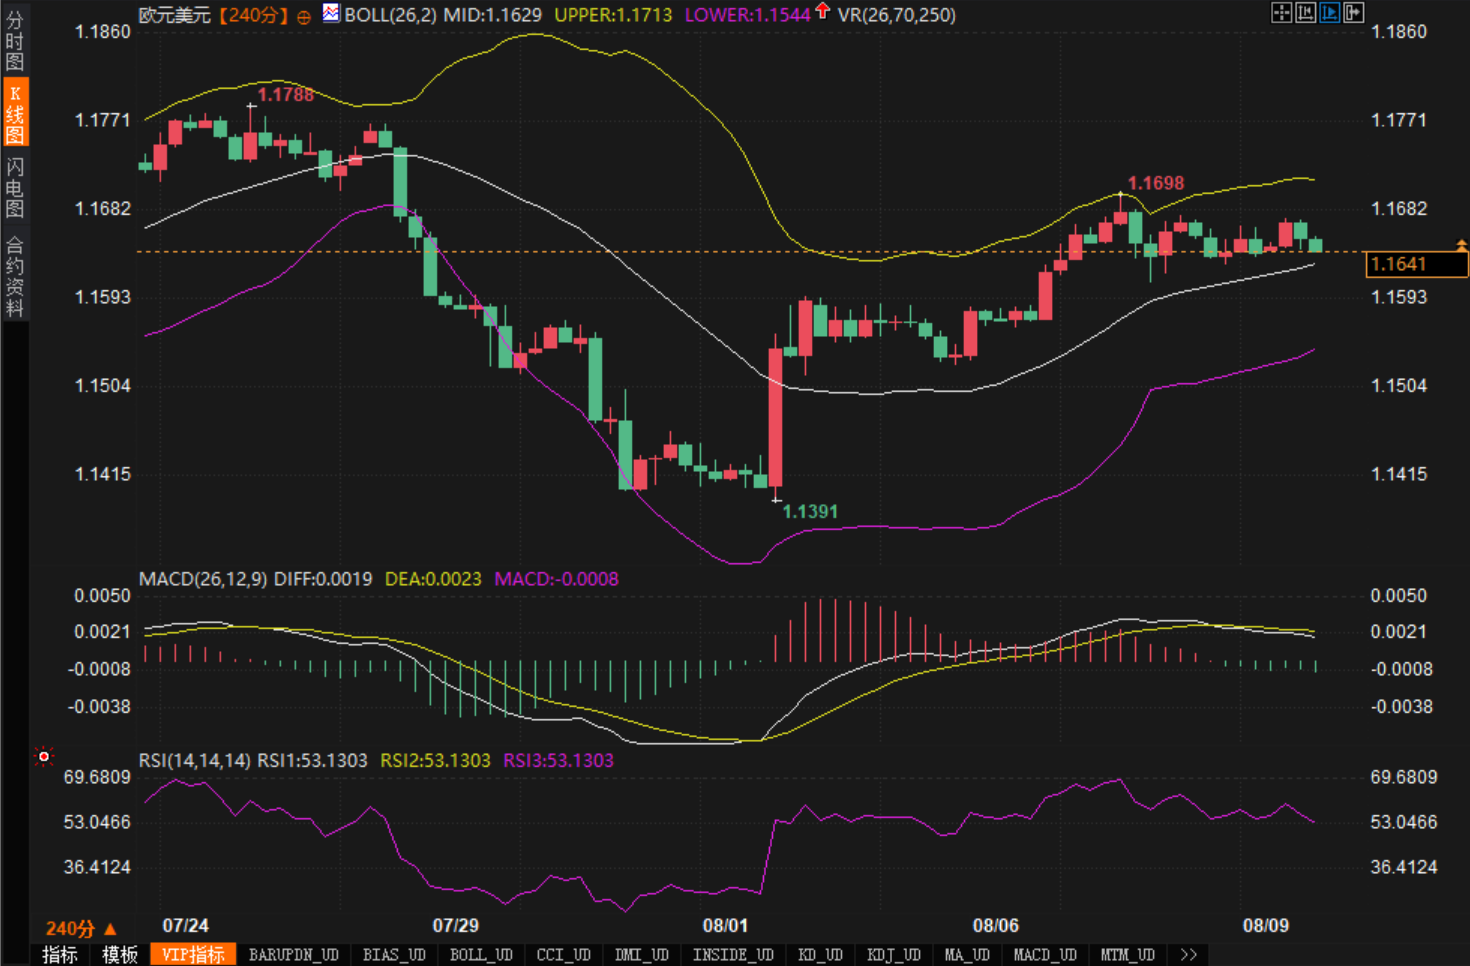Switch to 分时图 sidebar tab
1470x966 pixels.
[x=14, y=40]
